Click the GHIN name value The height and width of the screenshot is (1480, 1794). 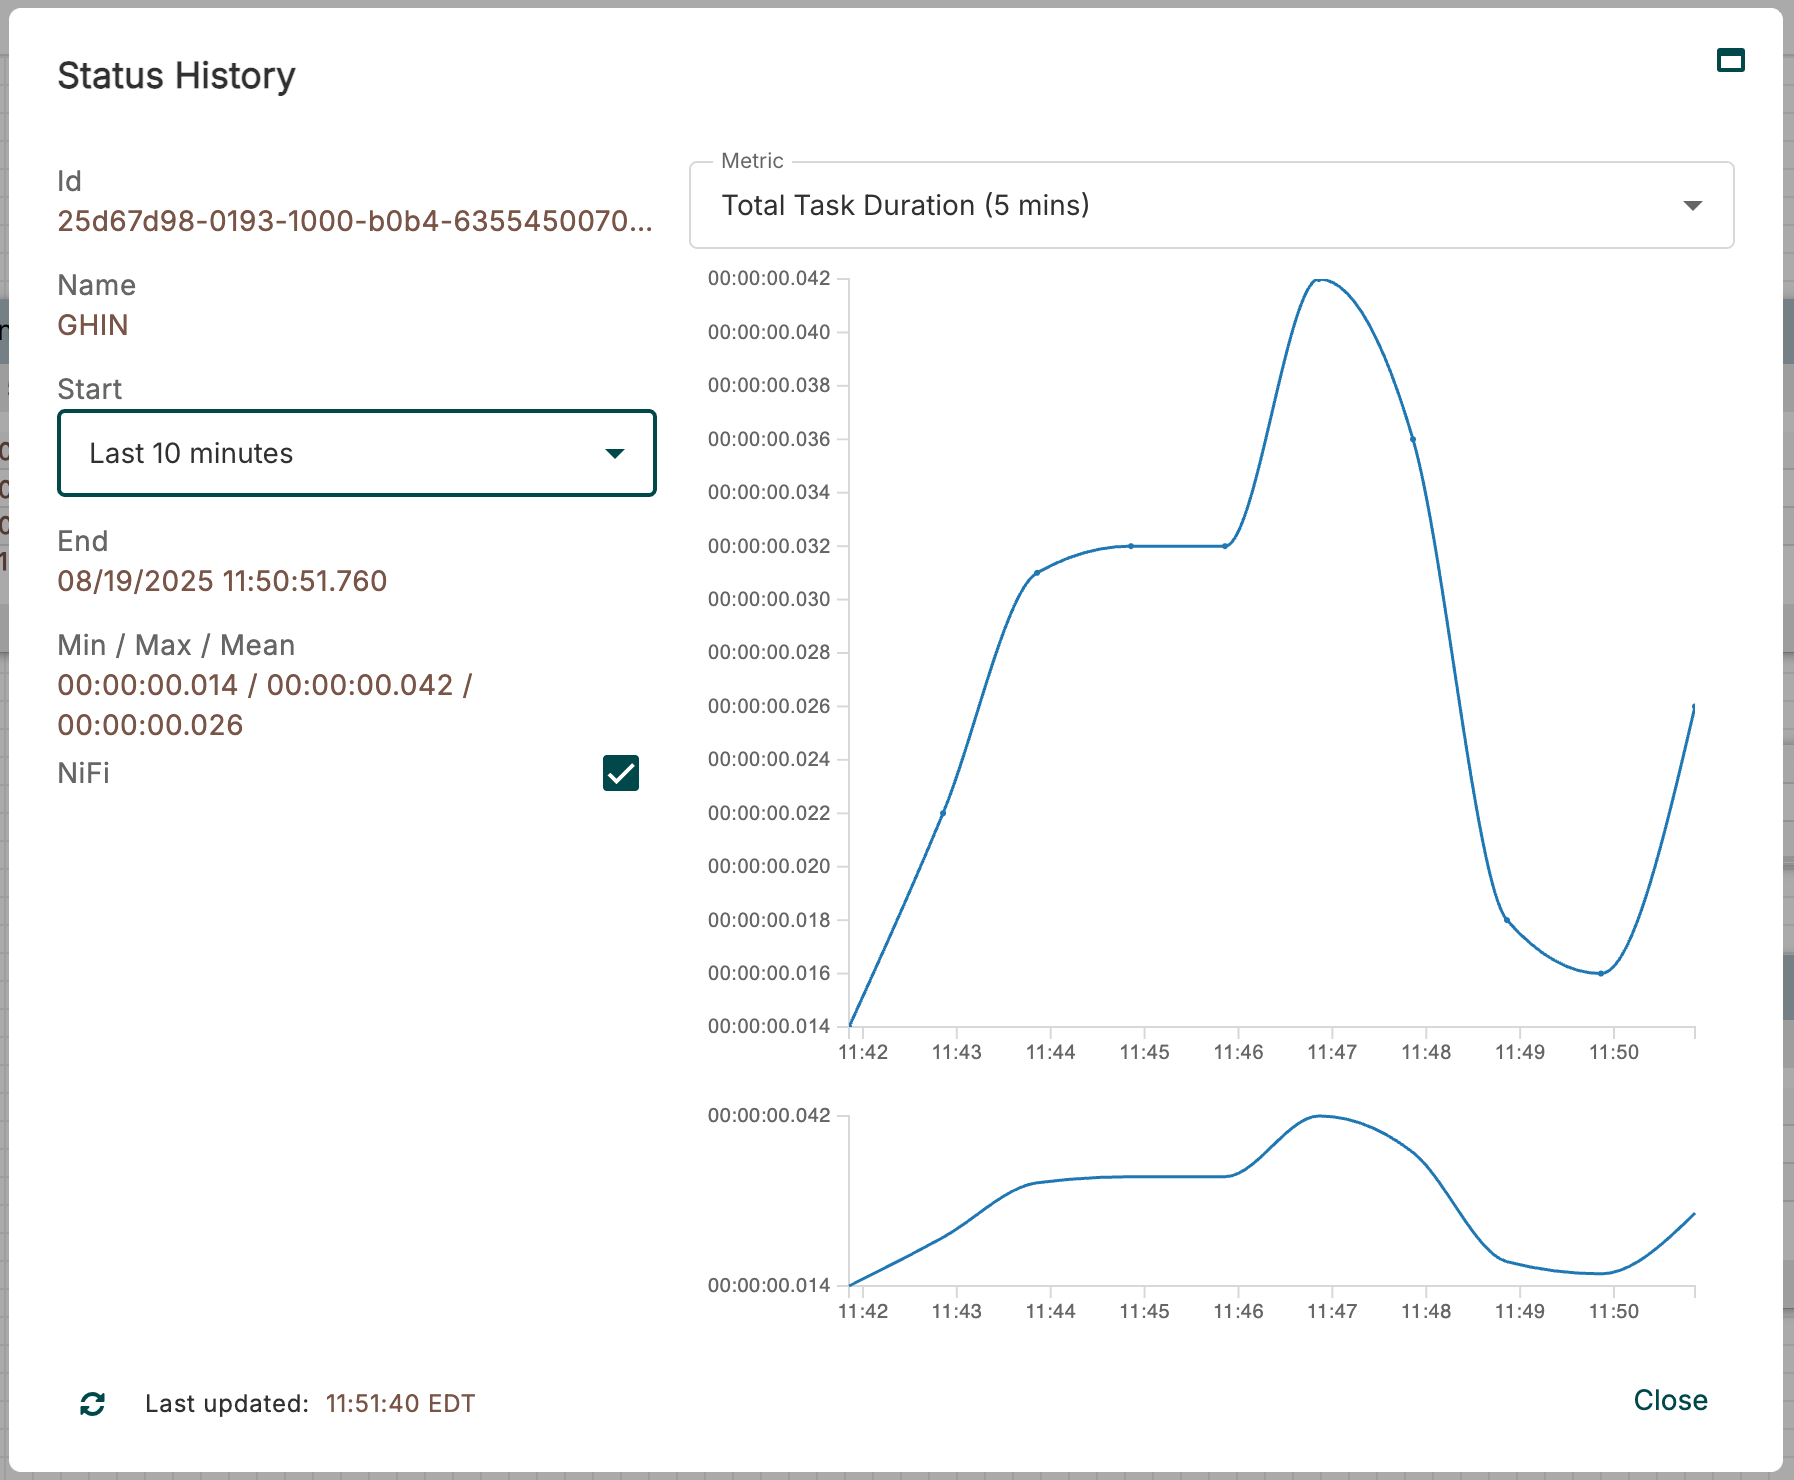[93, 325]
